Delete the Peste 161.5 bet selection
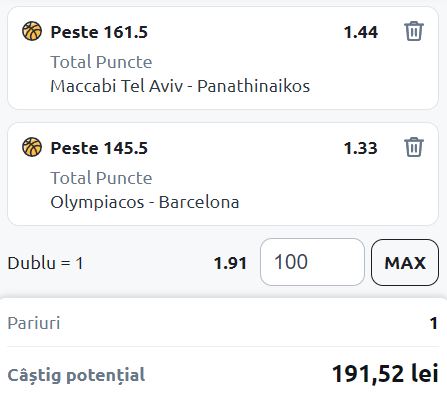The image size is (447, 395). [x=414, y=31]
